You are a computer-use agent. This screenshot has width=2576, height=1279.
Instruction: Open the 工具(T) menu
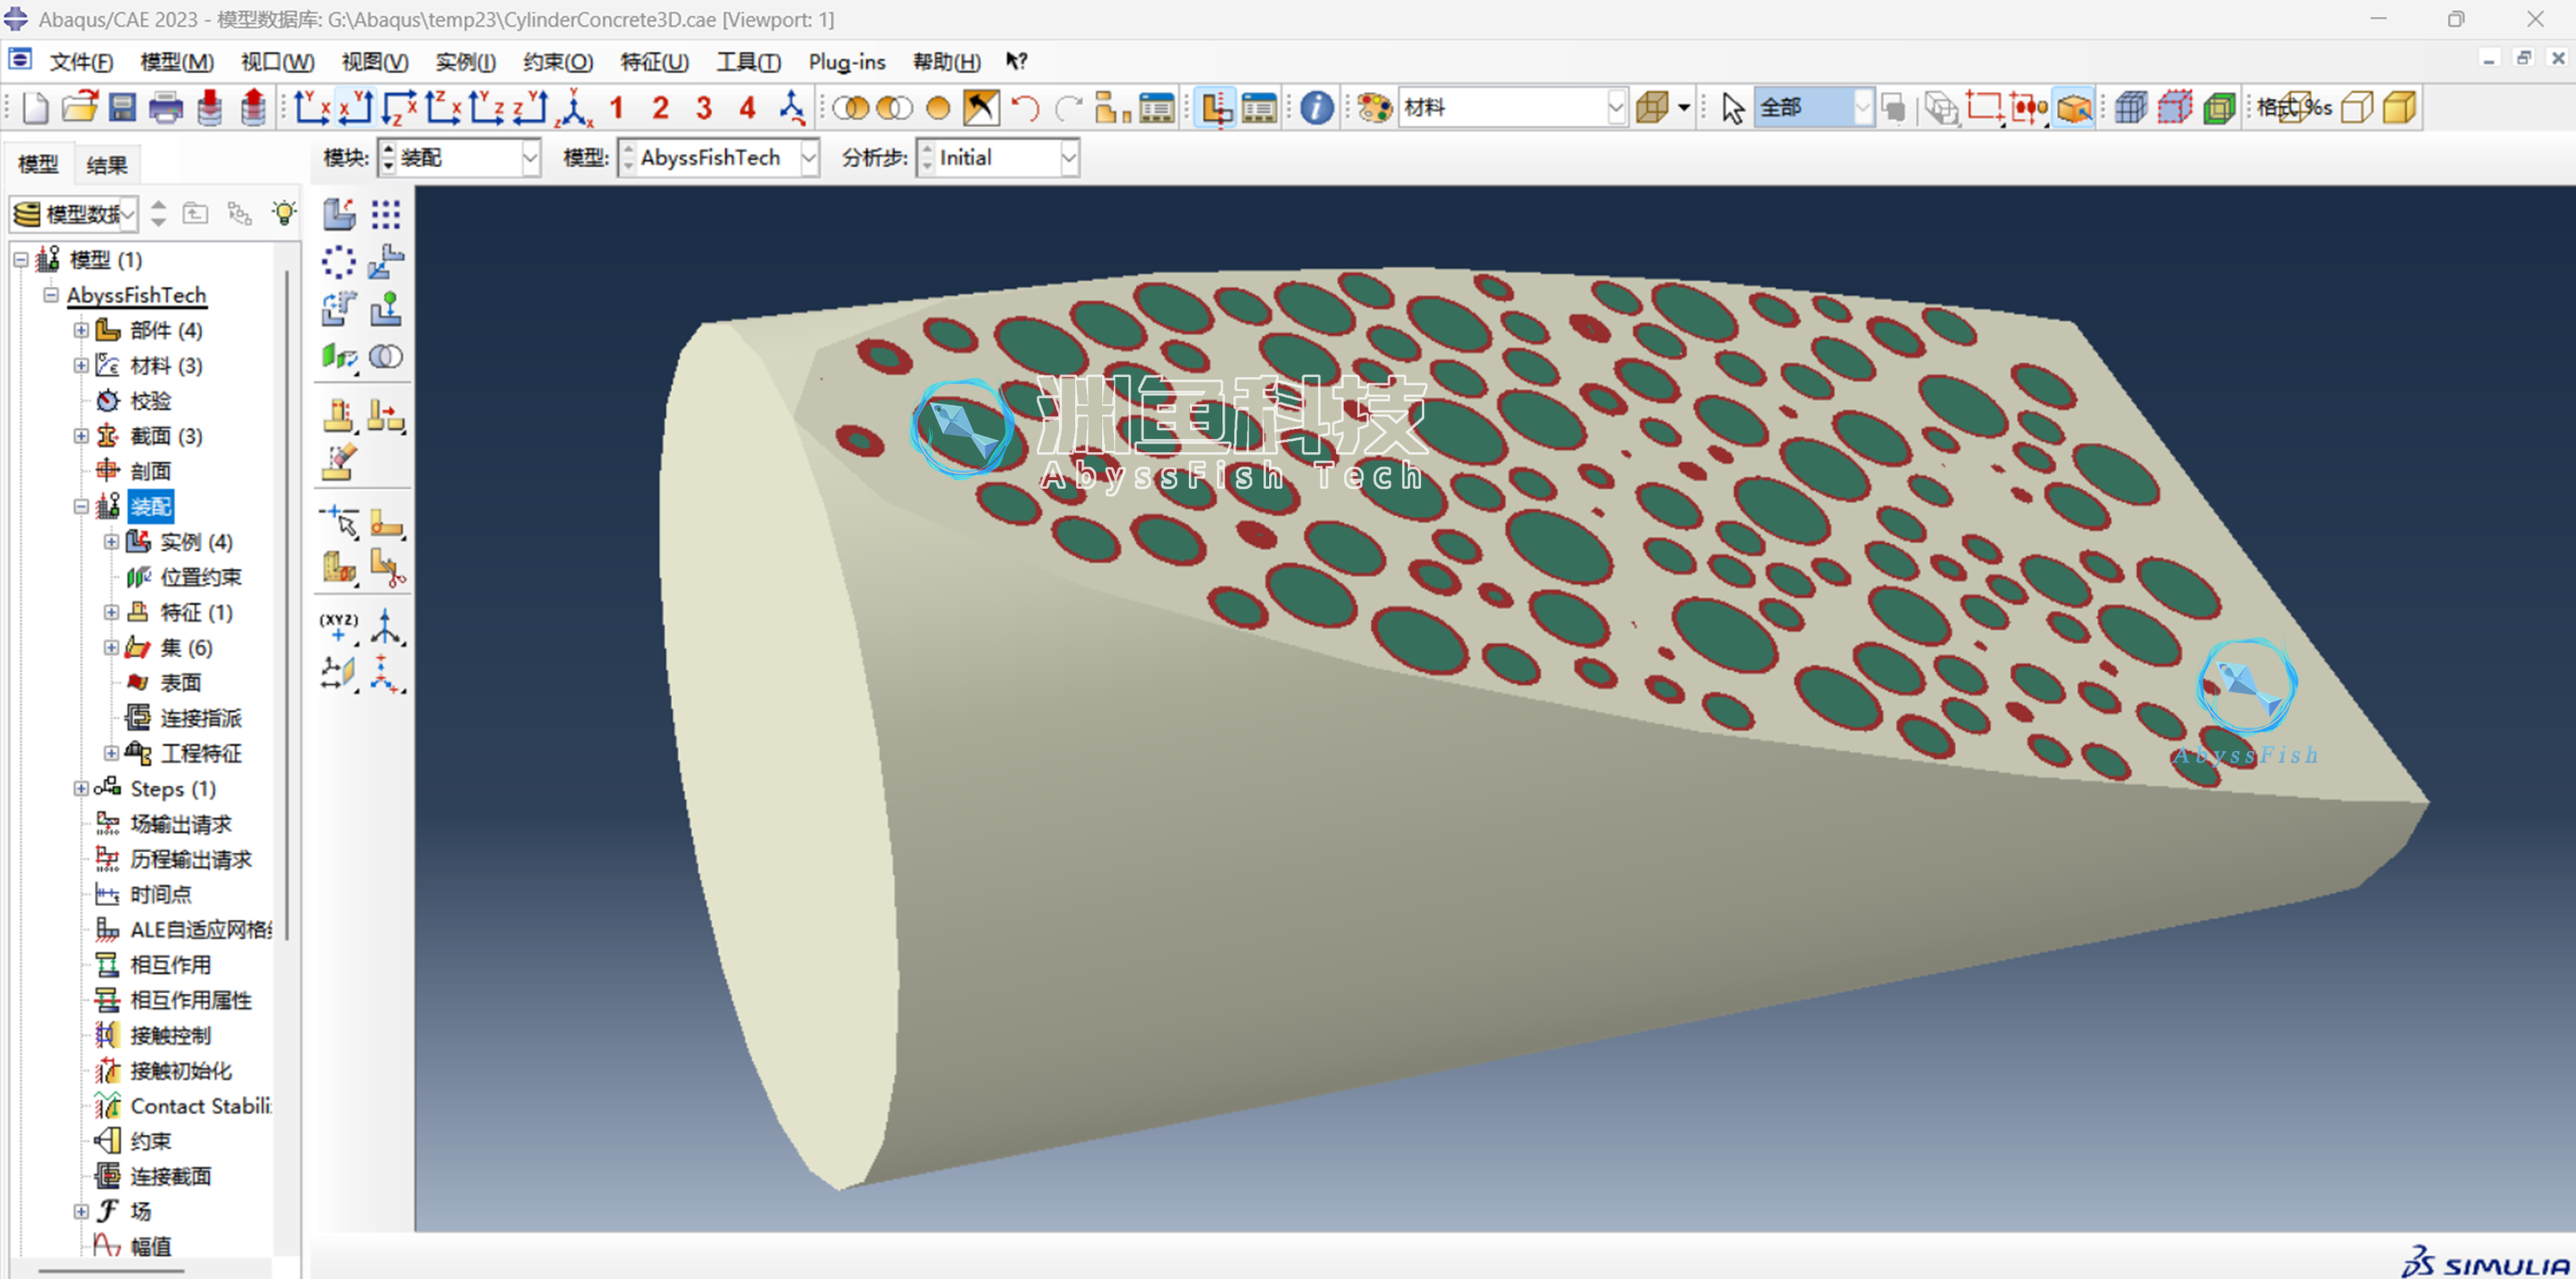(x=748, y=62)
